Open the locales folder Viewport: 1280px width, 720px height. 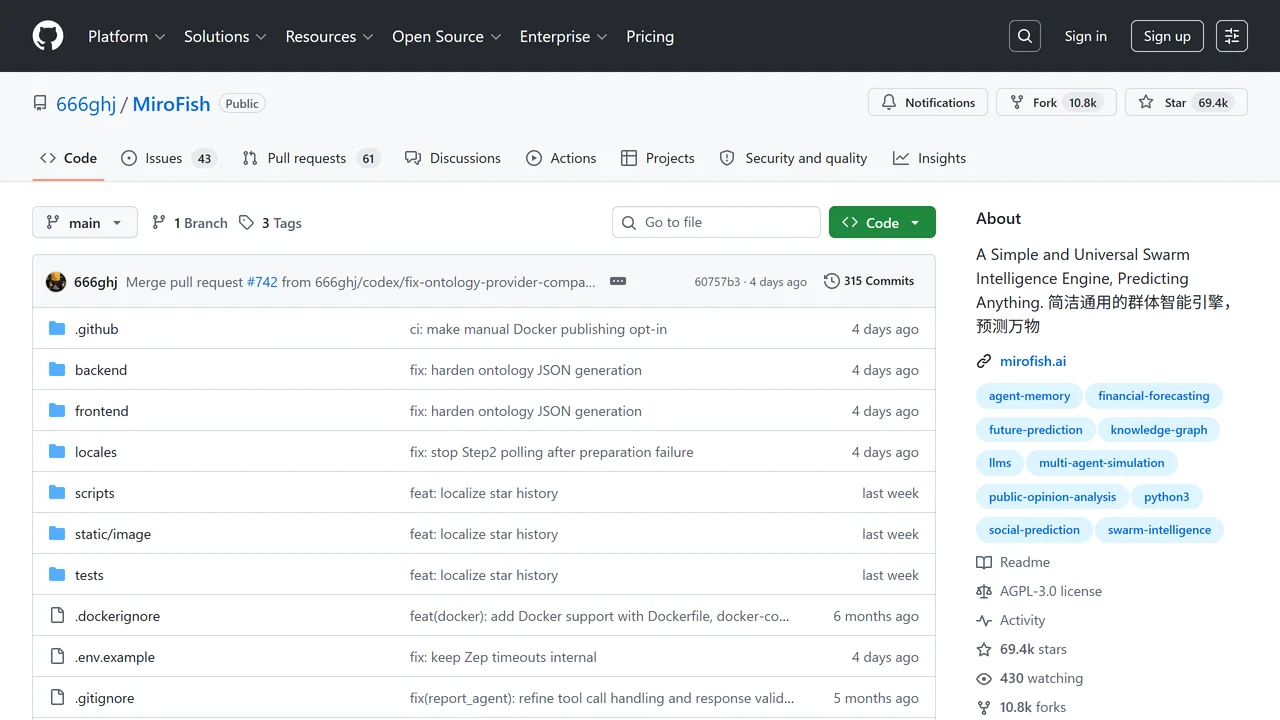pyautogui.click(x=96, y=452)
